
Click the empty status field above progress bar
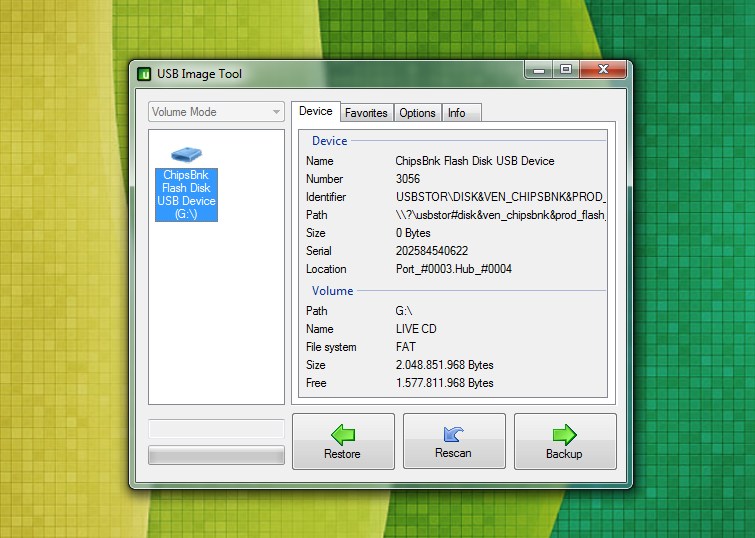pos(216,429)
